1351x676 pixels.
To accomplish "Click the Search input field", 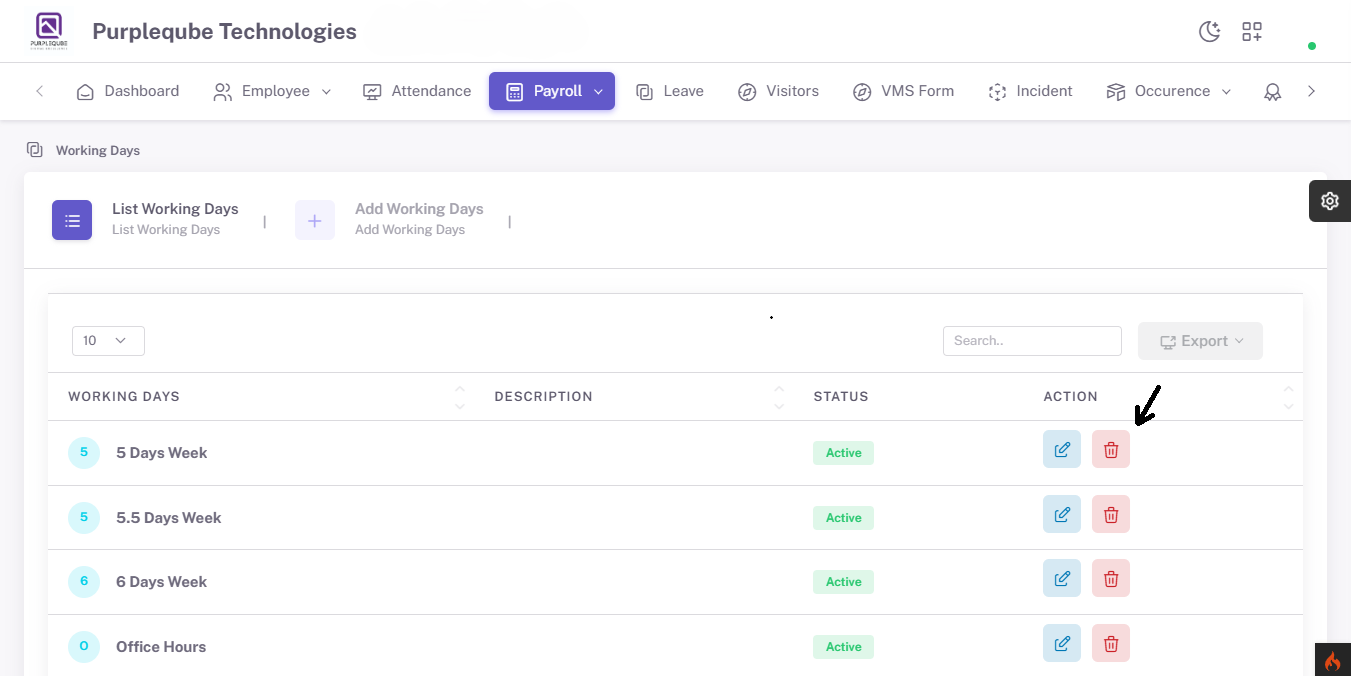I will [1032, 341].
